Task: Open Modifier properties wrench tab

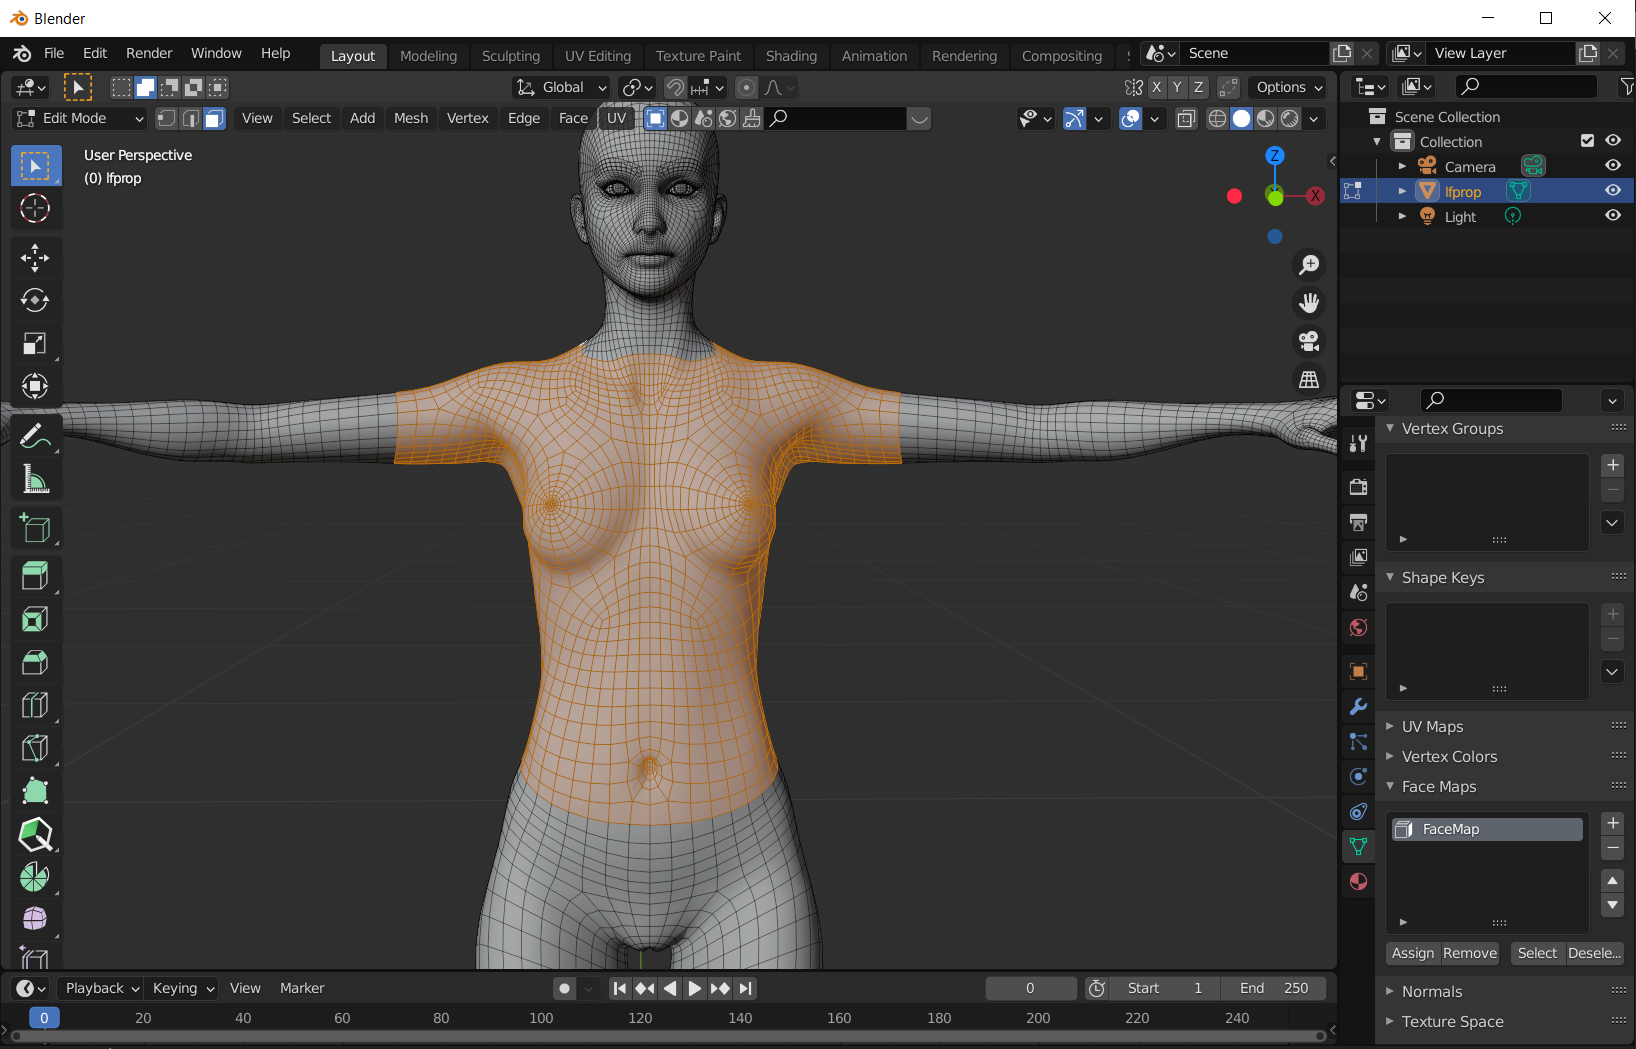Action: pos(1358,707)
